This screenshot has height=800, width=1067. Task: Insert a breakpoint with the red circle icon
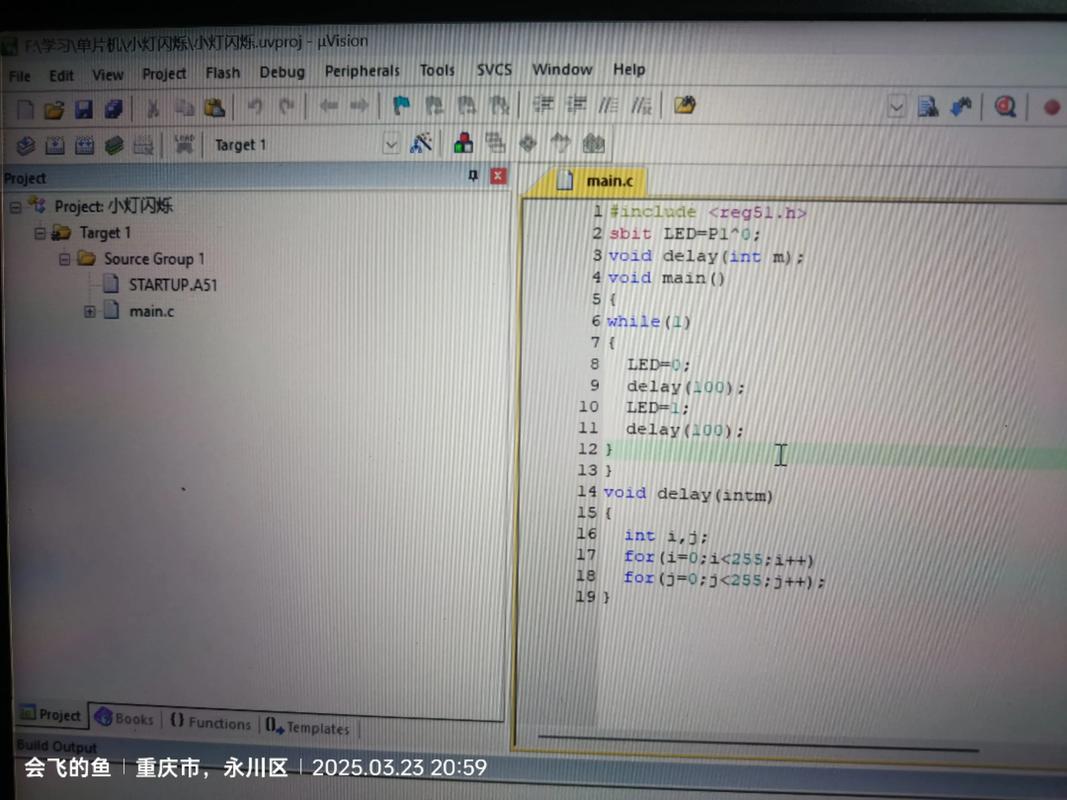1051,108
